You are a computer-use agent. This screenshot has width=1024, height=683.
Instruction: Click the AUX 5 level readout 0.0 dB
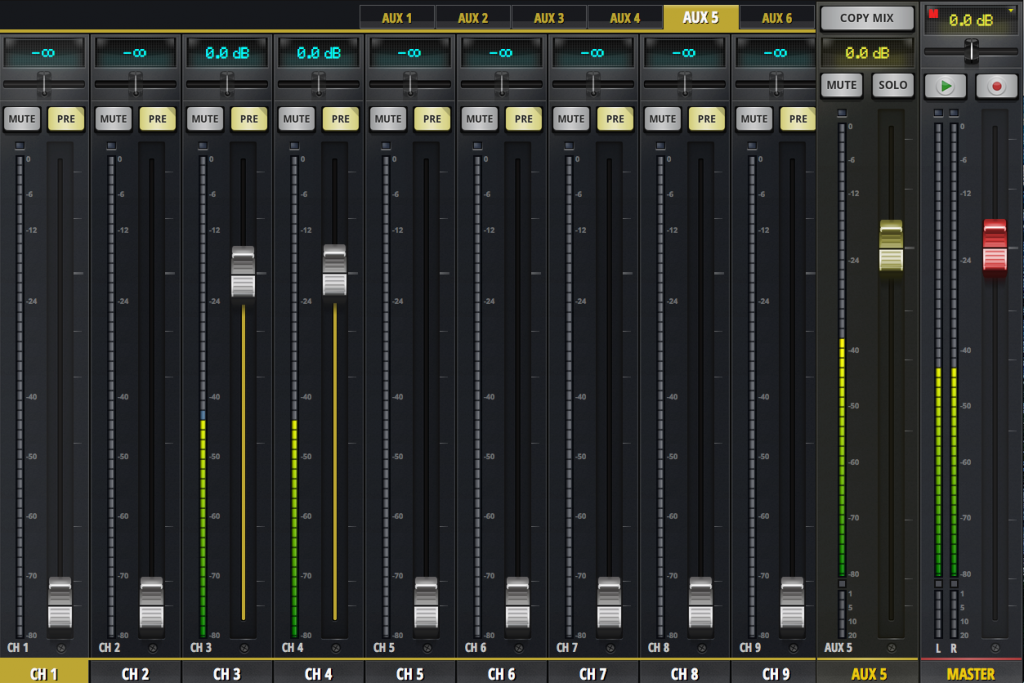click(x=867, y=53)
